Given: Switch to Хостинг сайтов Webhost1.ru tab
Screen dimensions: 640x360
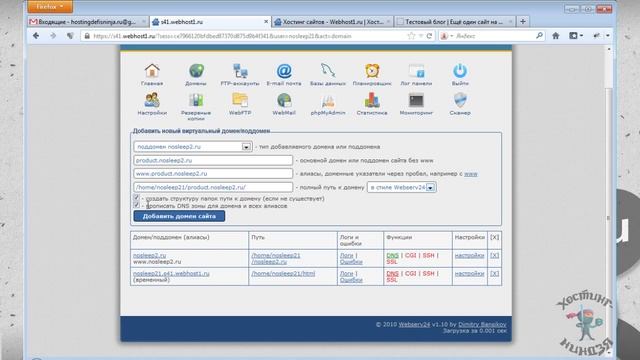Looking at the screenshot, I should 333,22.
